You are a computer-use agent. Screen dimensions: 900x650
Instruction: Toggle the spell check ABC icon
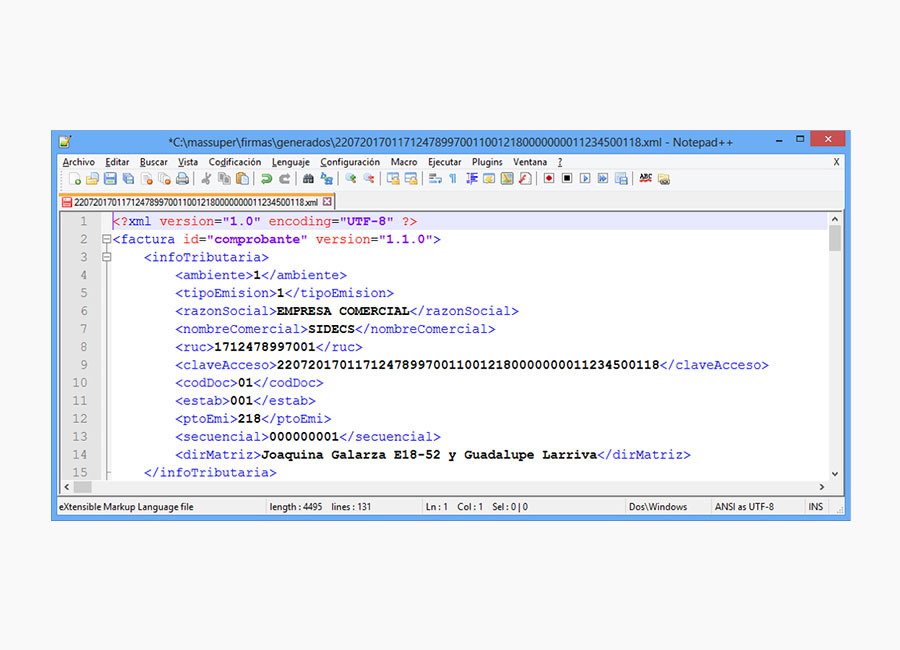click(646, 179)
